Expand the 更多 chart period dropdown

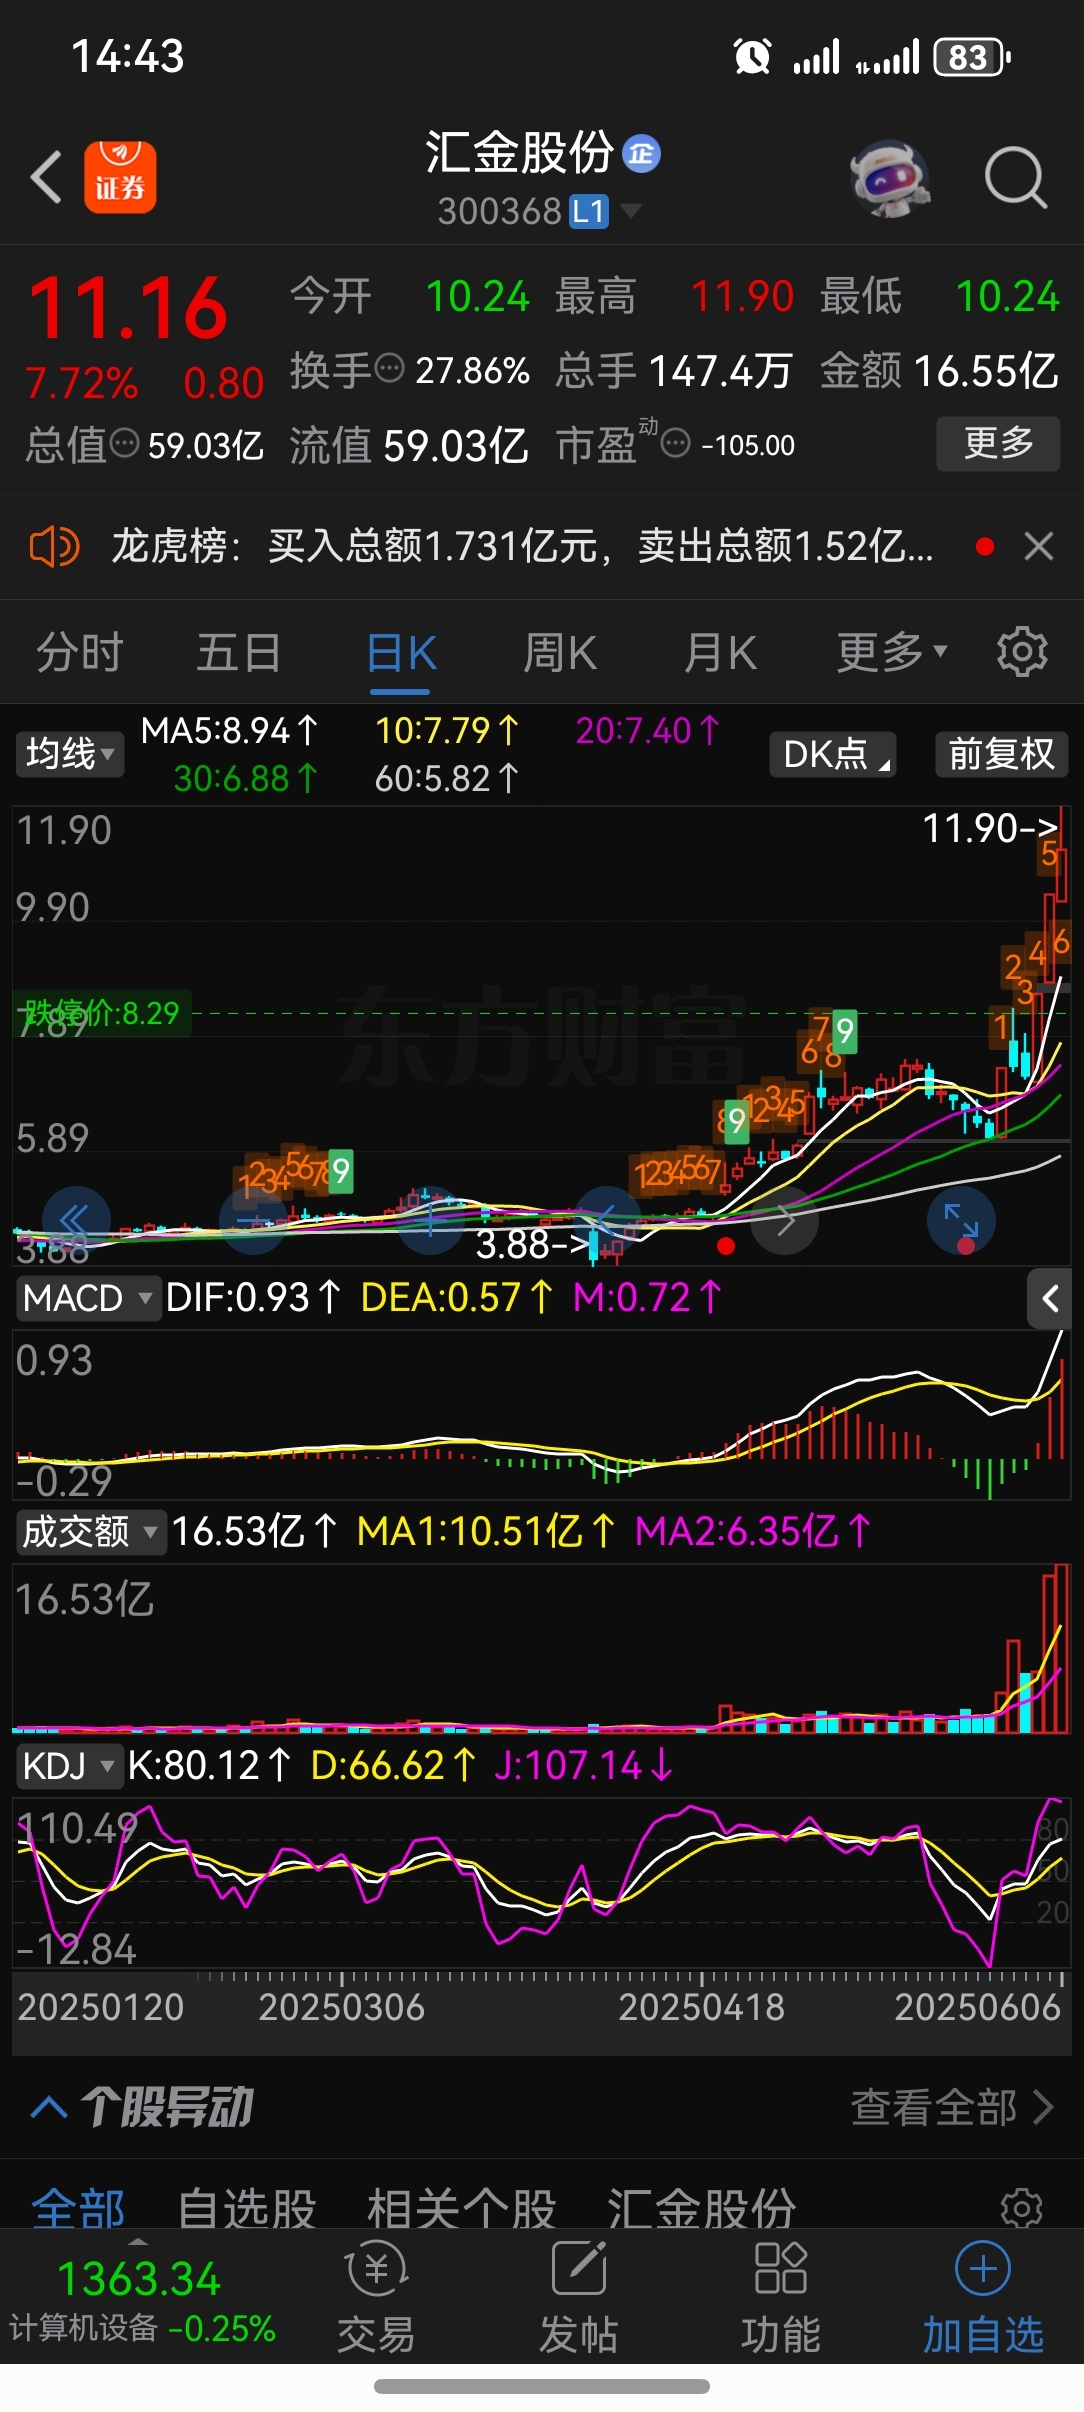[891, 653]
